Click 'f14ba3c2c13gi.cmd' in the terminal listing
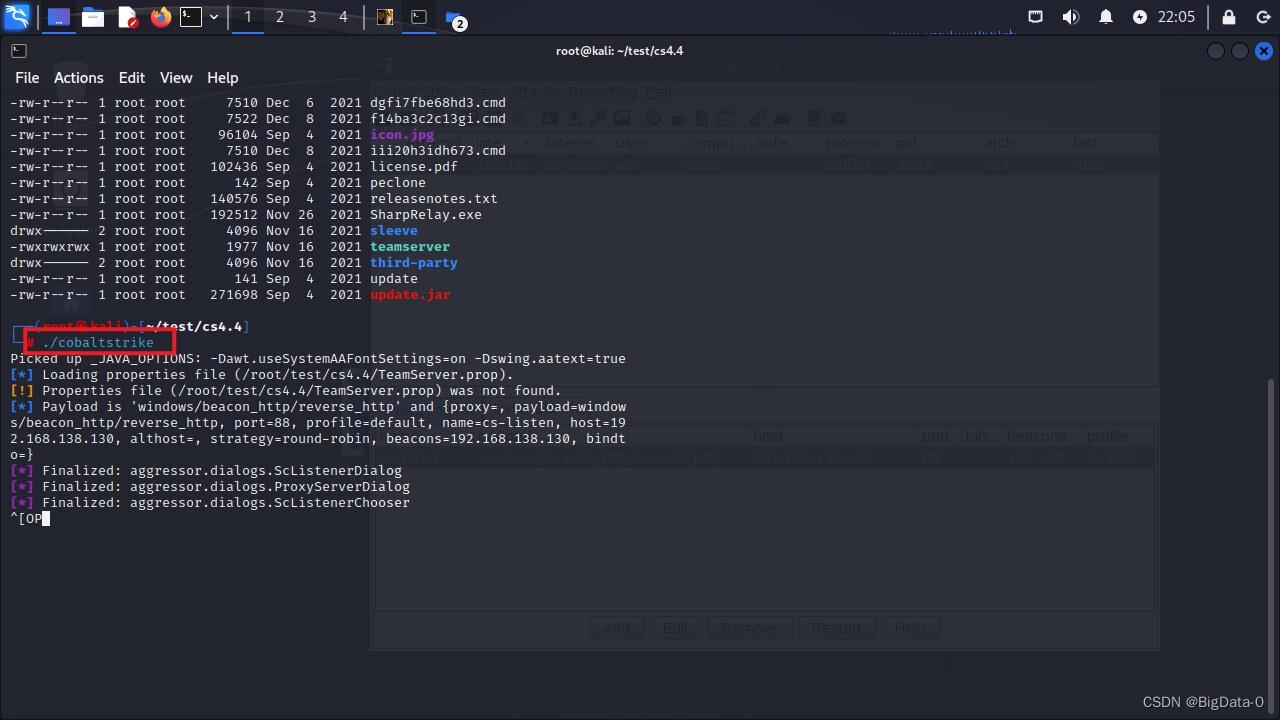Viewport: 1280px width, 720px height. point(438,119)
